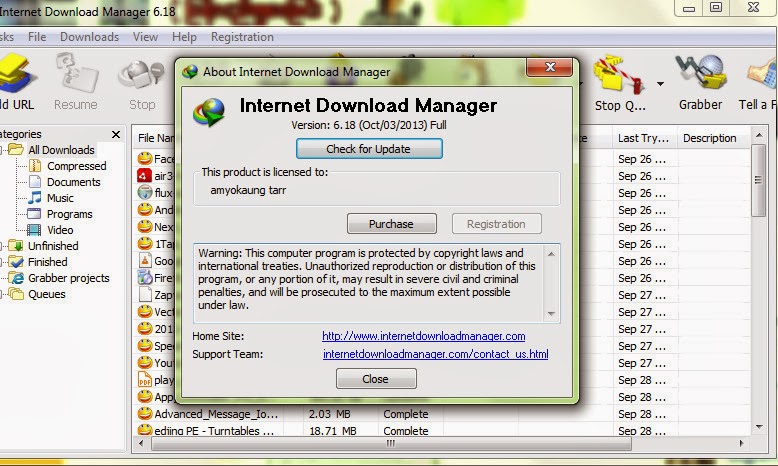
Task: Open the Downloads menu
Action: 89,37
